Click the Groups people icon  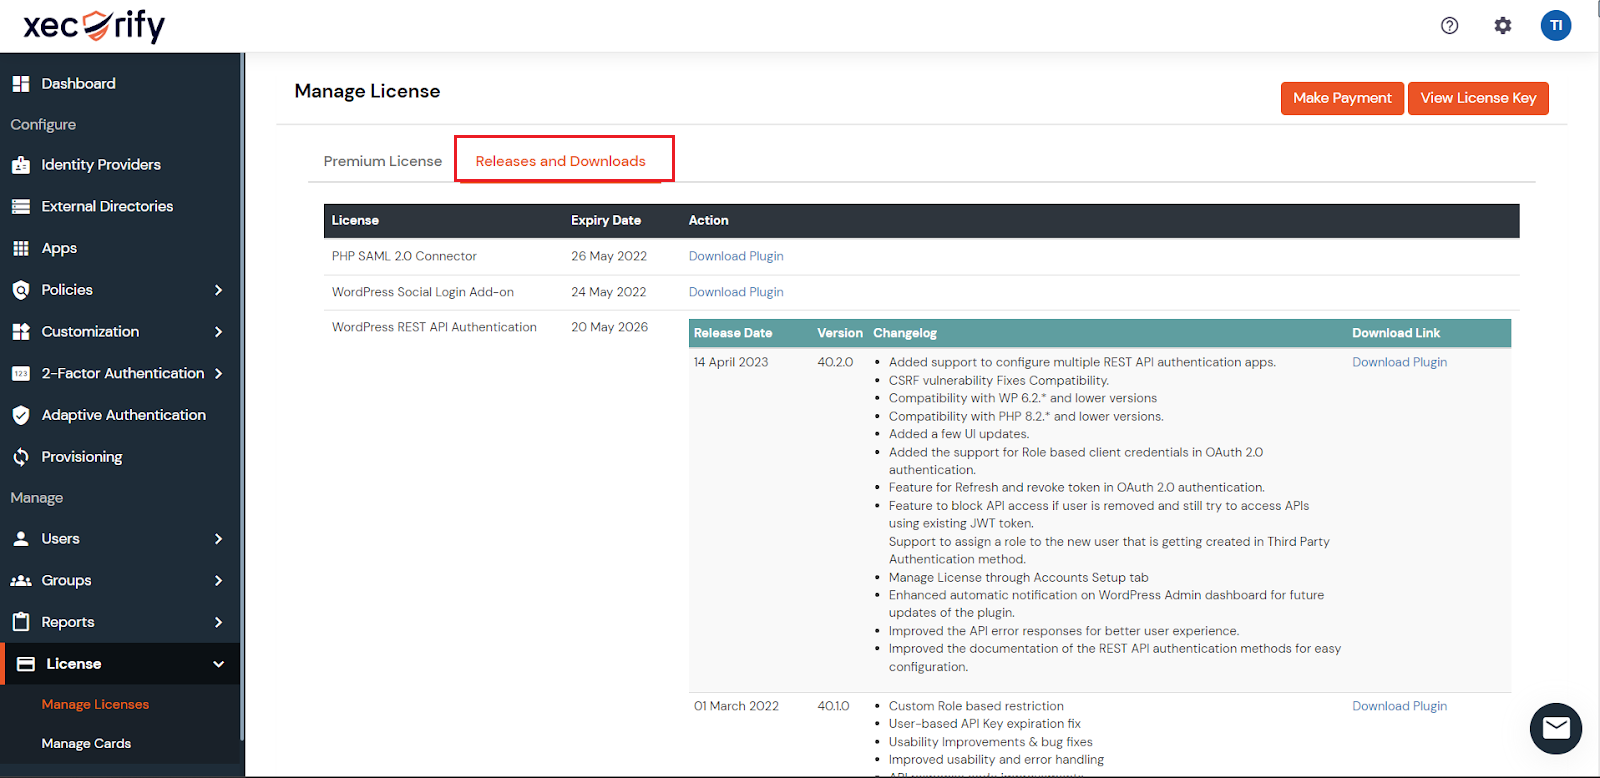point(20,581)
